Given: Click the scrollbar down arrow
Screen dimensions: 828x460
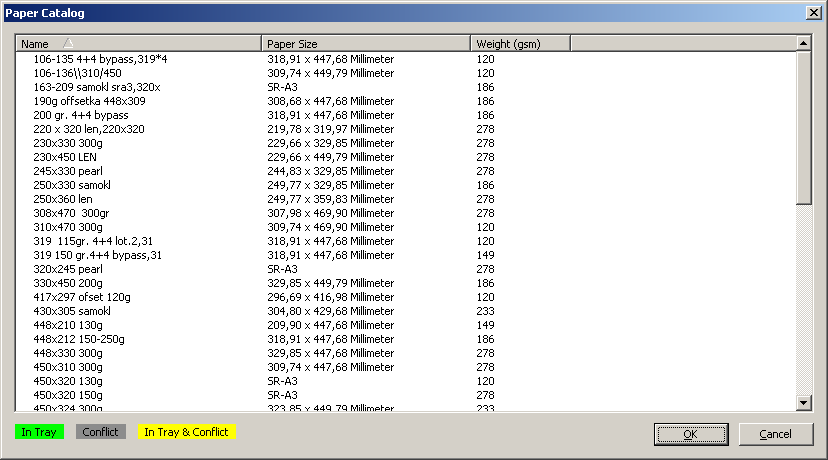Looking at the screenshot, I should tap(803, 403).
